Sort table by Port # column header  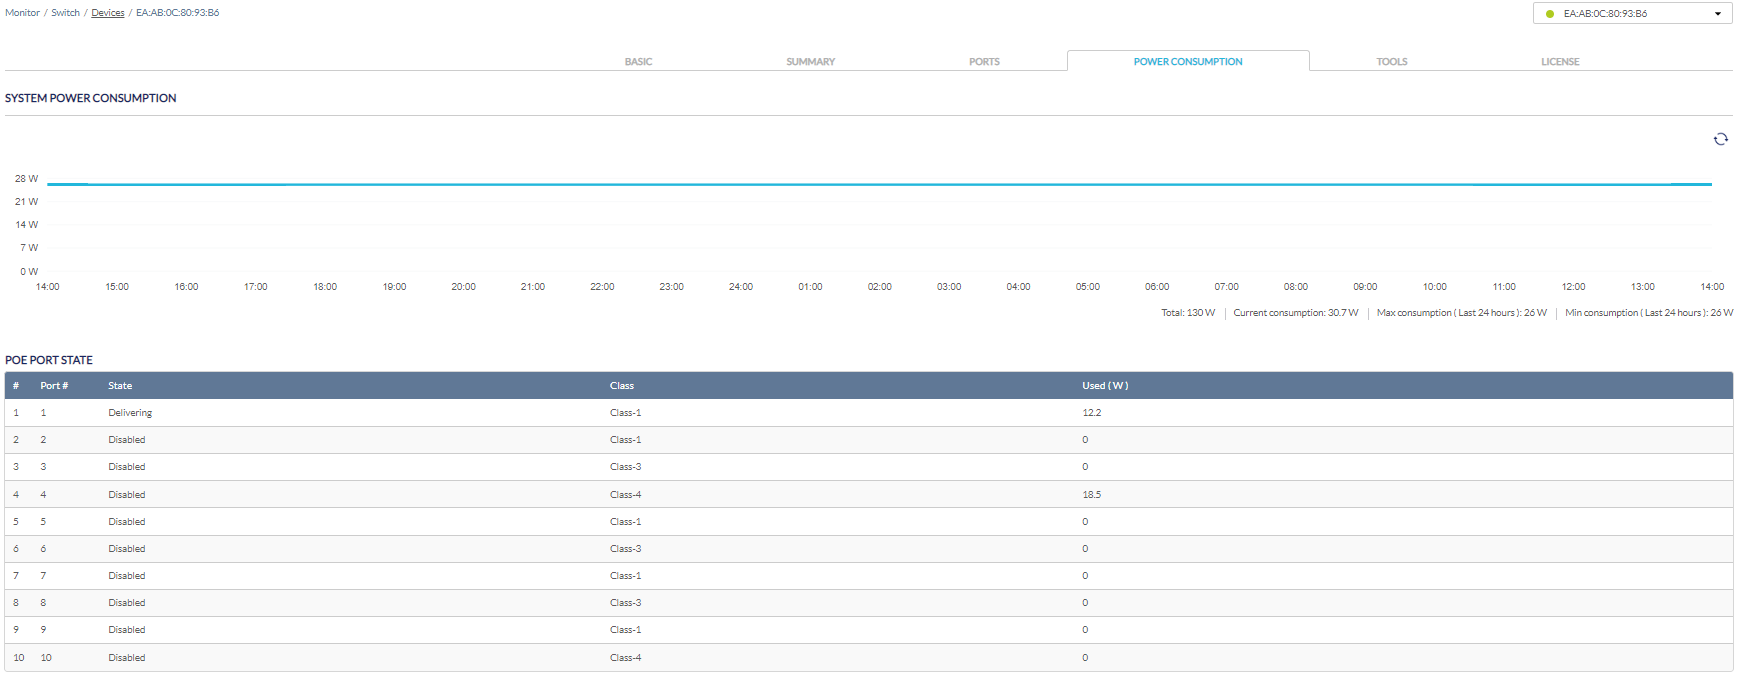[x=54, y=386]
